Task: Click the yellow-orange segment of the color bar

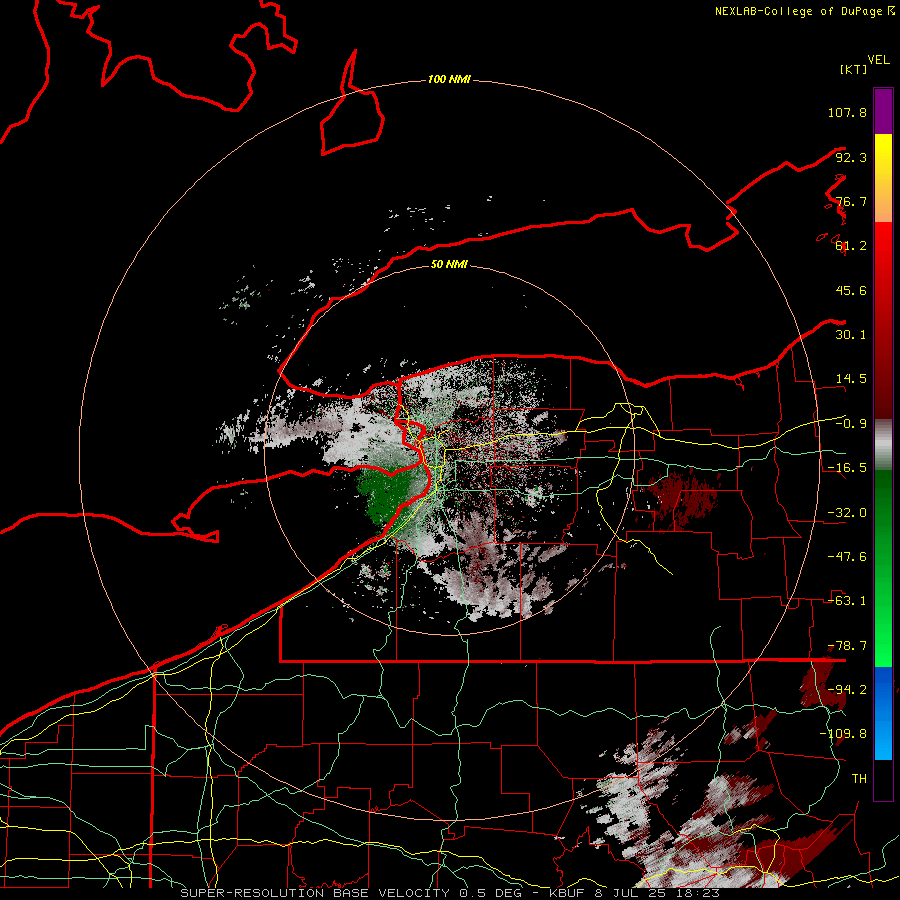Action: [883, 178]
